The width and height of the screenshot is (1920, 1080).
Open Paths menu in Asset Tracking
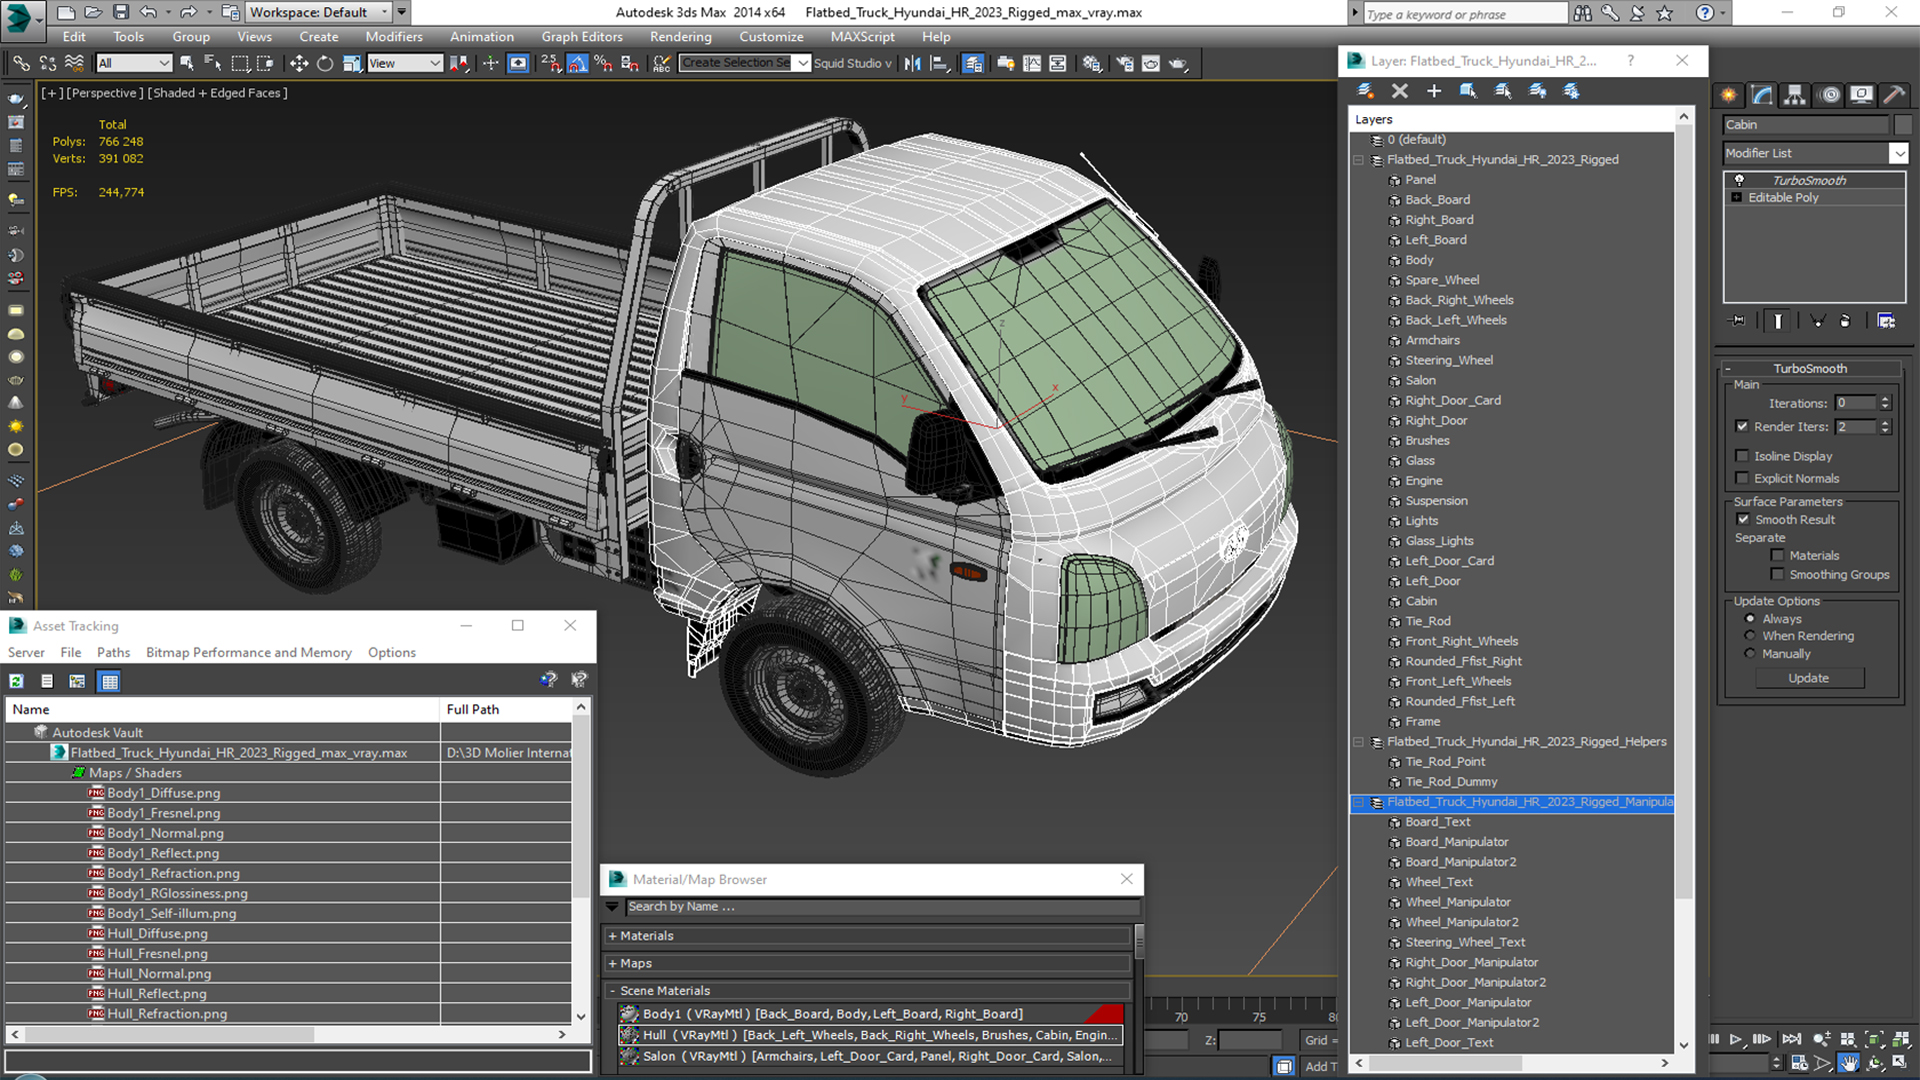point(113,653)
